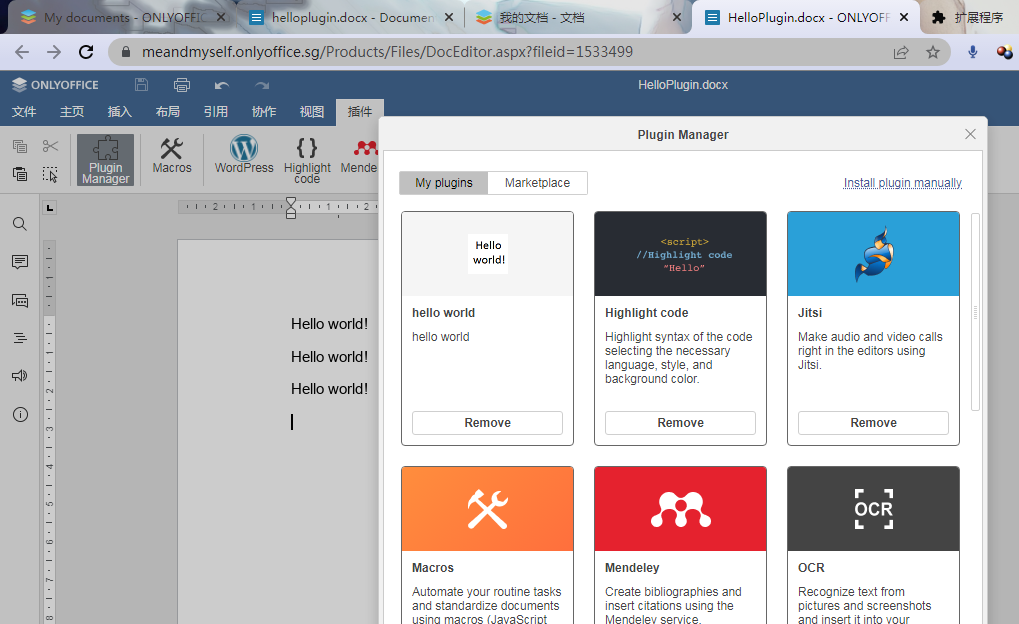This screenshot has height=624, width=1019.
Task: Remove the Highlight code plugin
Action: pyautogui.click(x=680, y=422)
